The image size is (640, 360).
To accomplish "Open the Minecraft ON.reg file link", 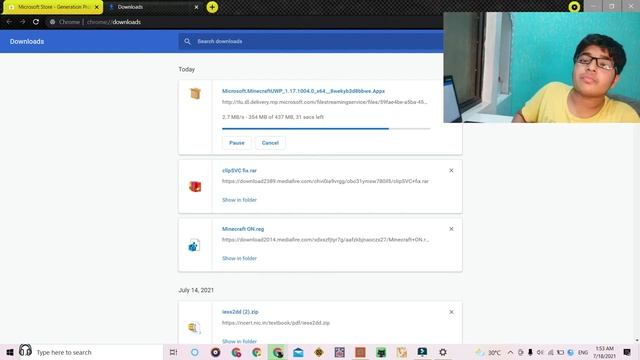I will [x=243, y=229].
